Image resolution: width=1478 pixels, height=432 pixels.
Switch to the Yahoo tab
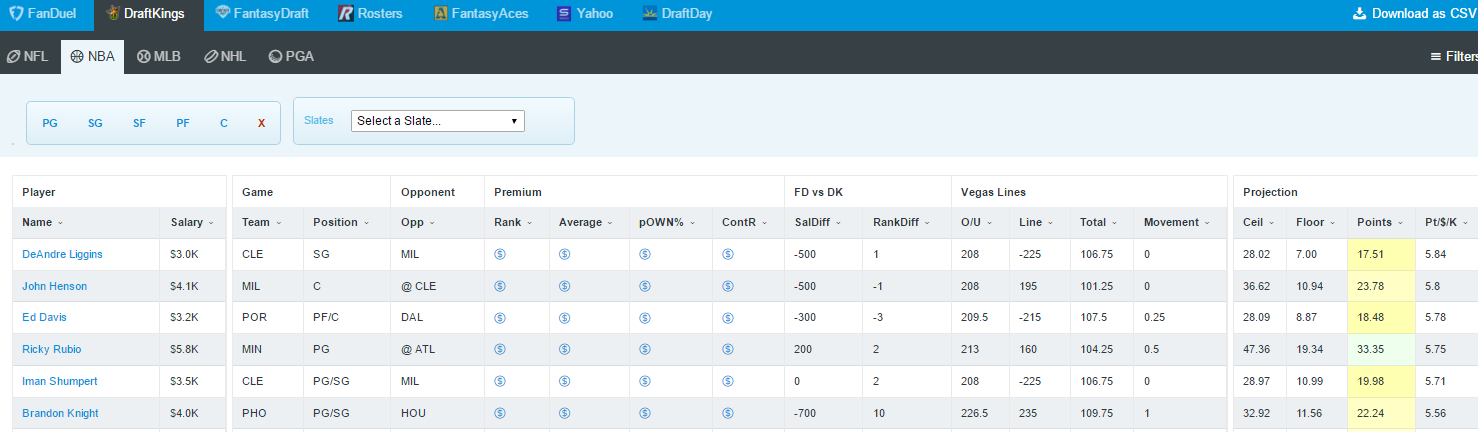coord(585,14)
